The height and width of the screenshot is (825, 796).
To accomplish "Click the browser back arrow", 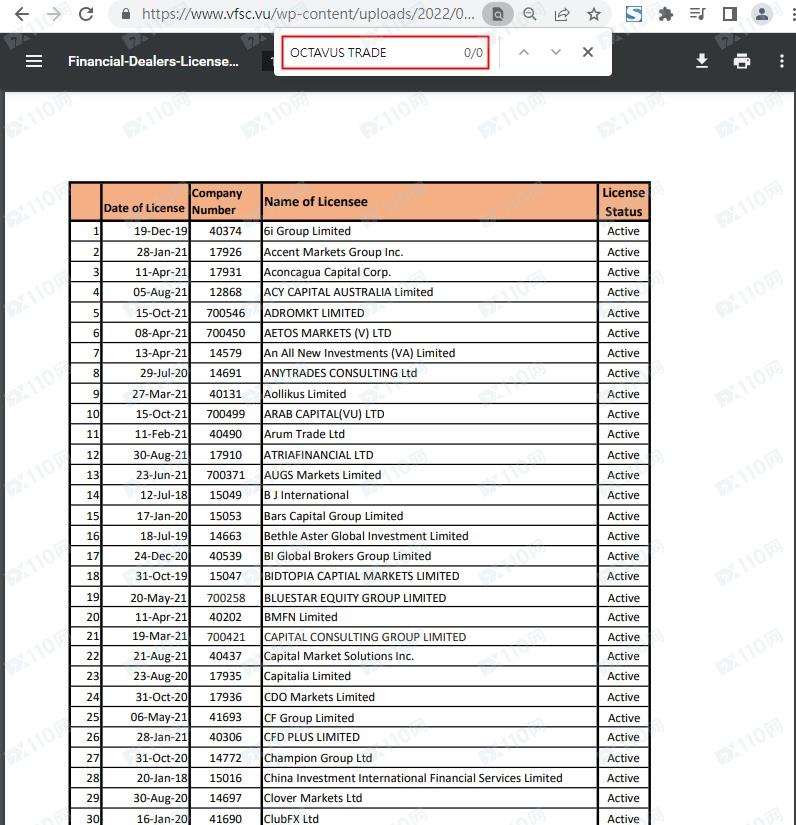I will 21,15.
